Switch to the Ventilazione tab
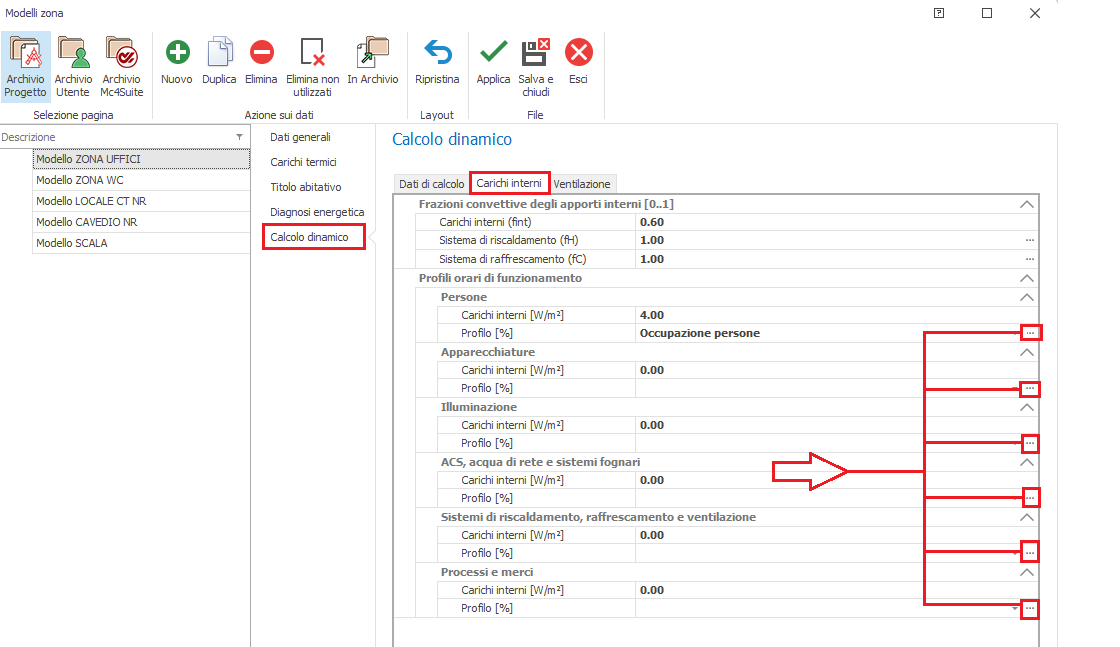Viewport: 1120px width, 647px height. 582,184
